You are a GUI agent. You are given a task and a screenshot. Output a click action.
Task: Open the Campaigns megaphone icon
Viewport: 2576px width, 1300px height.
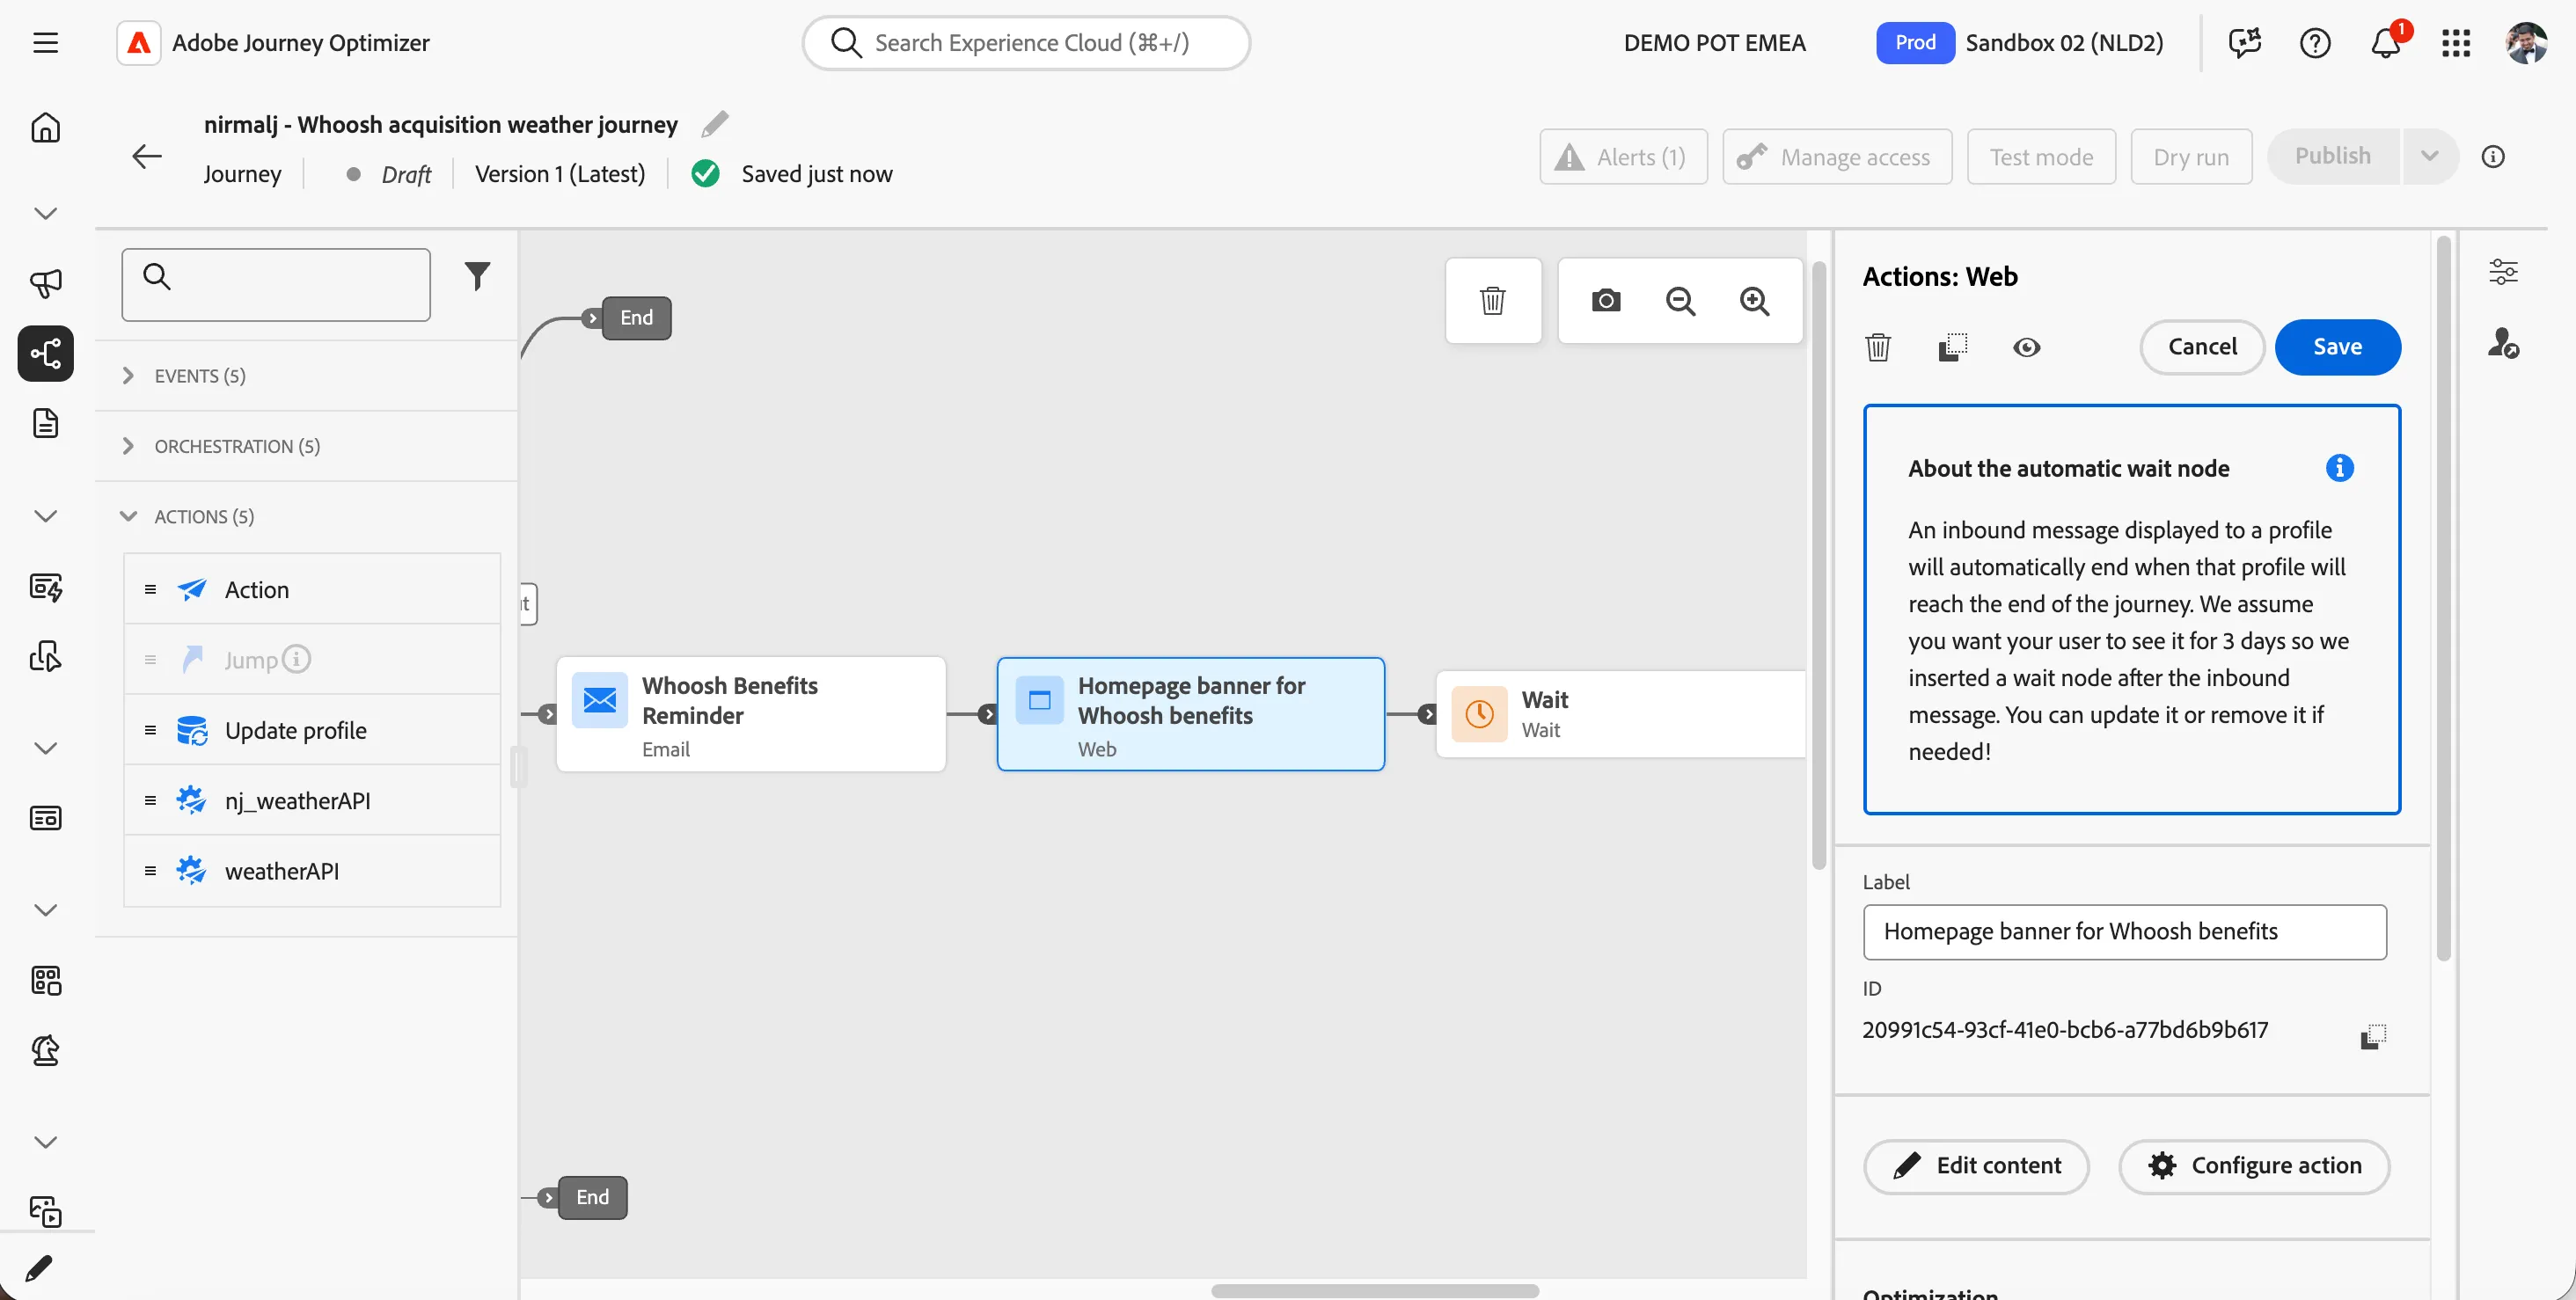click(45, 283)
